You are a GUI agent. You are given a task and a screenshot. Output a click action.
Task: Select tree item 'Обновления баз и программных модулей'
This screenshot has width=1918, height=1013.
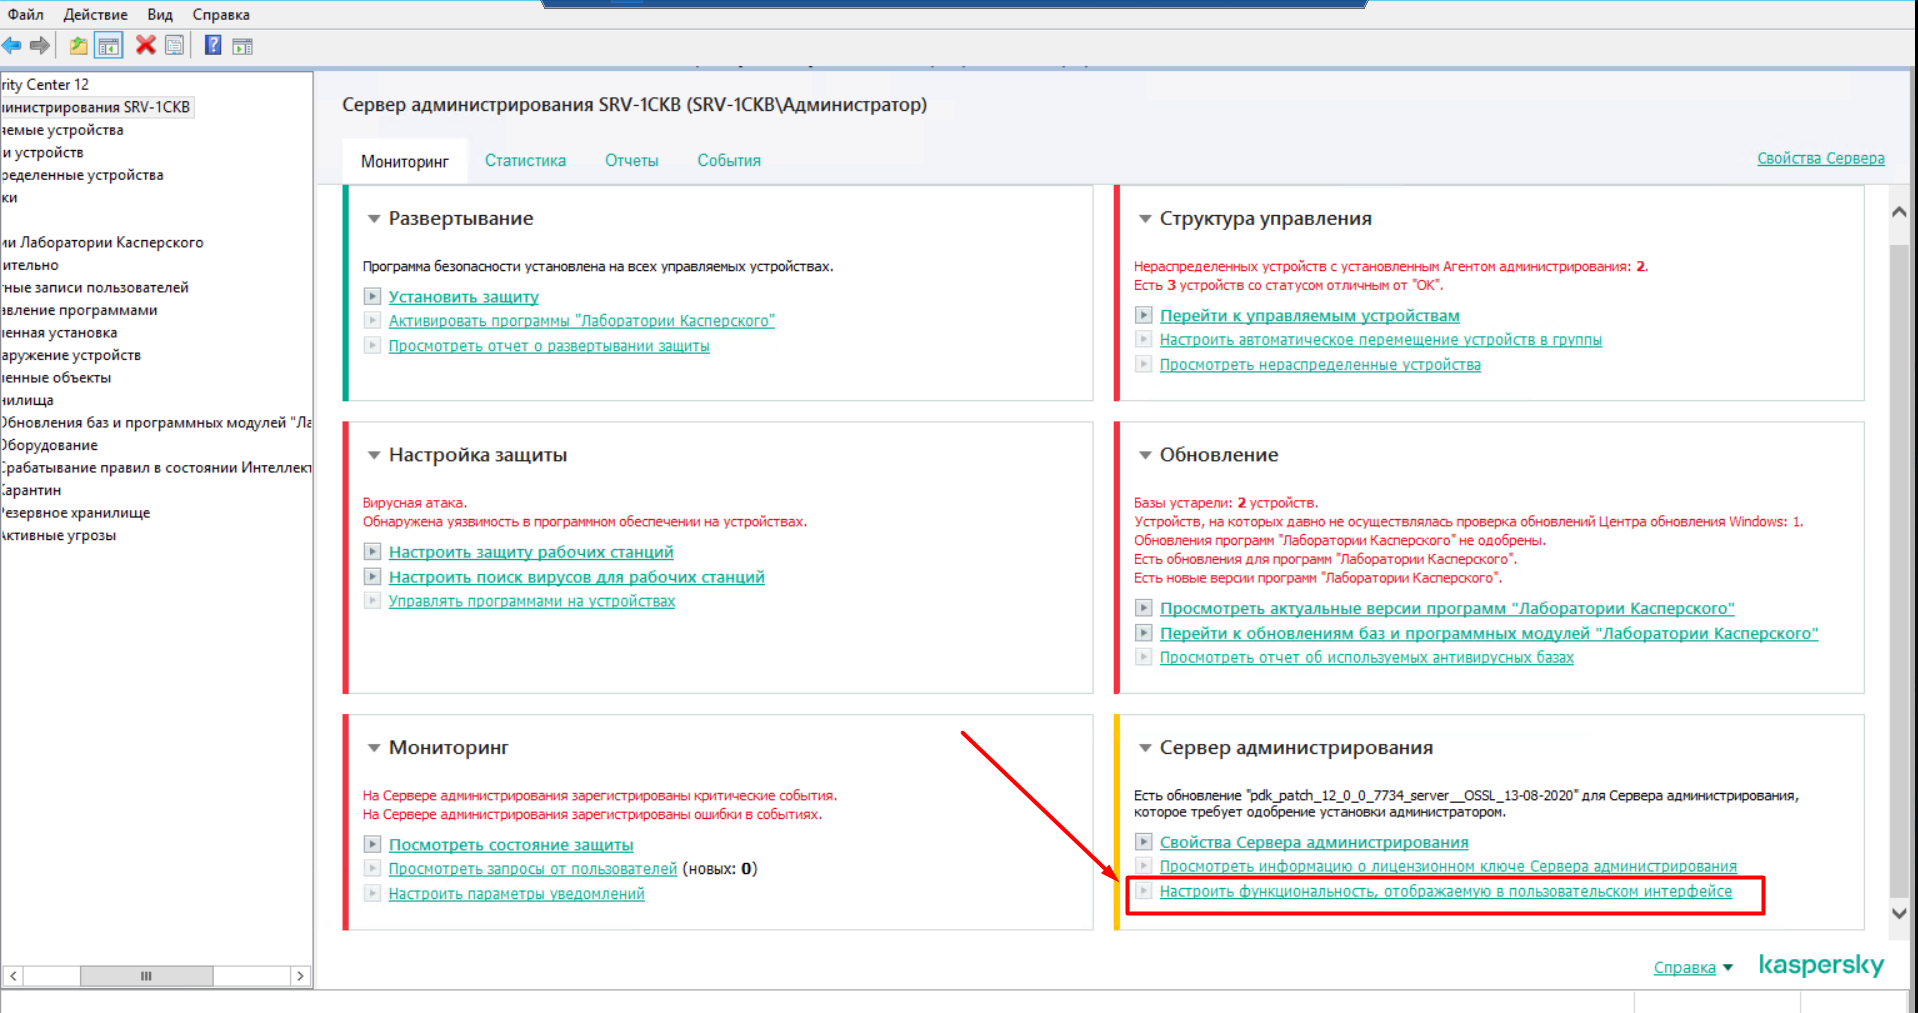[156, 422]
